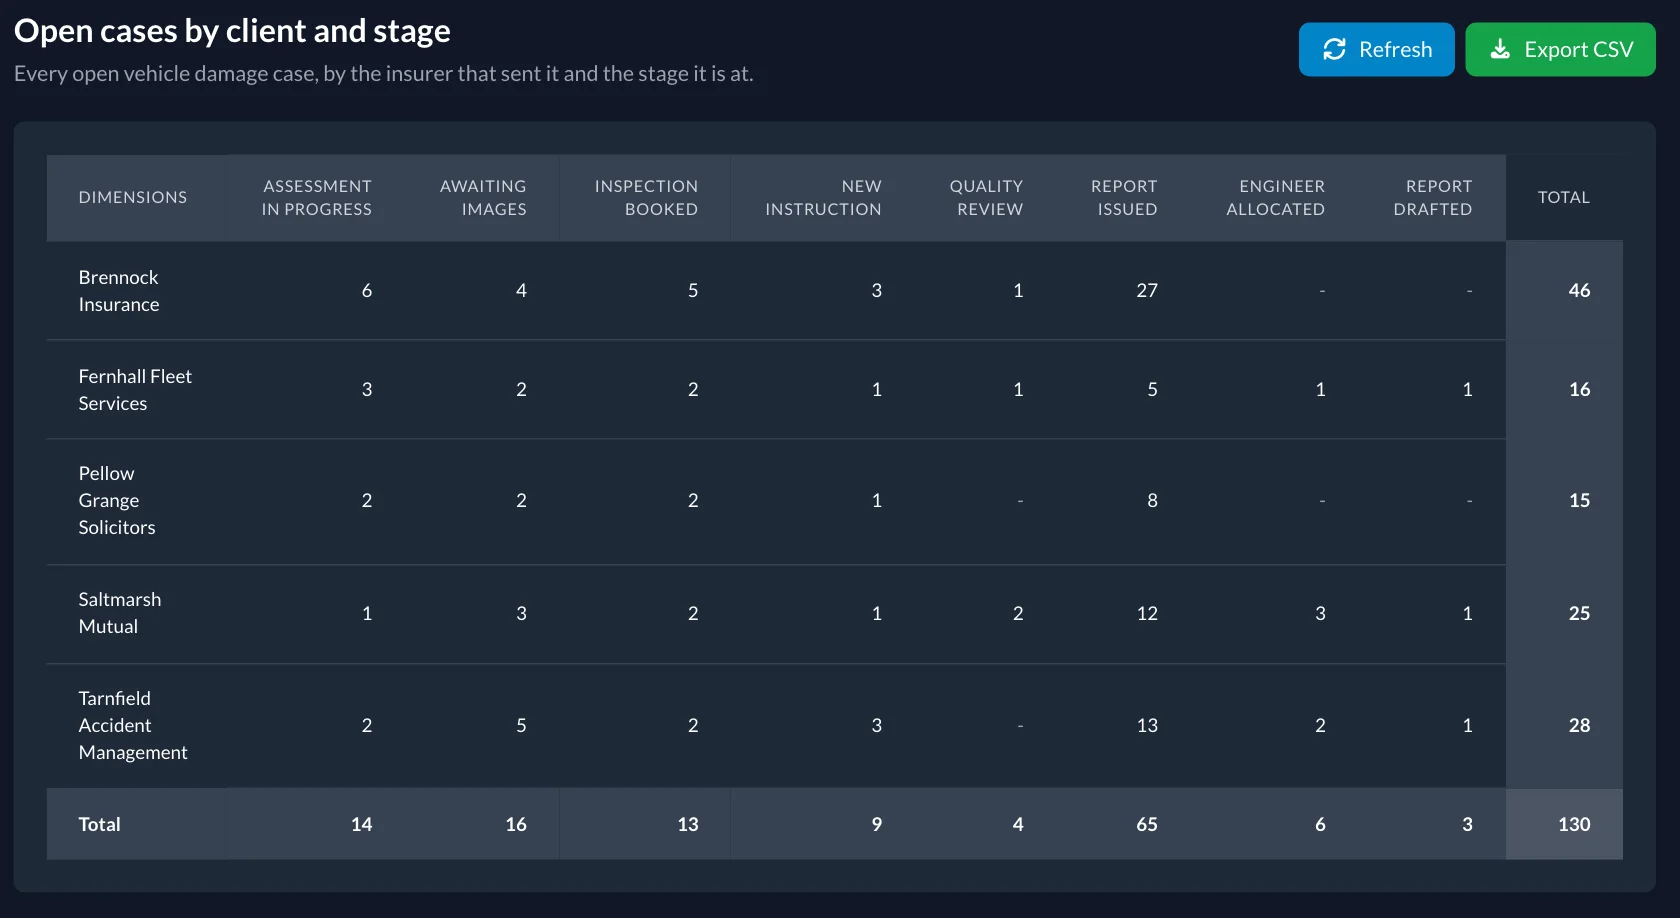This screenshot has height=918, width=1680.
Task: Click the Total row label
Action: tap(99, 824)
